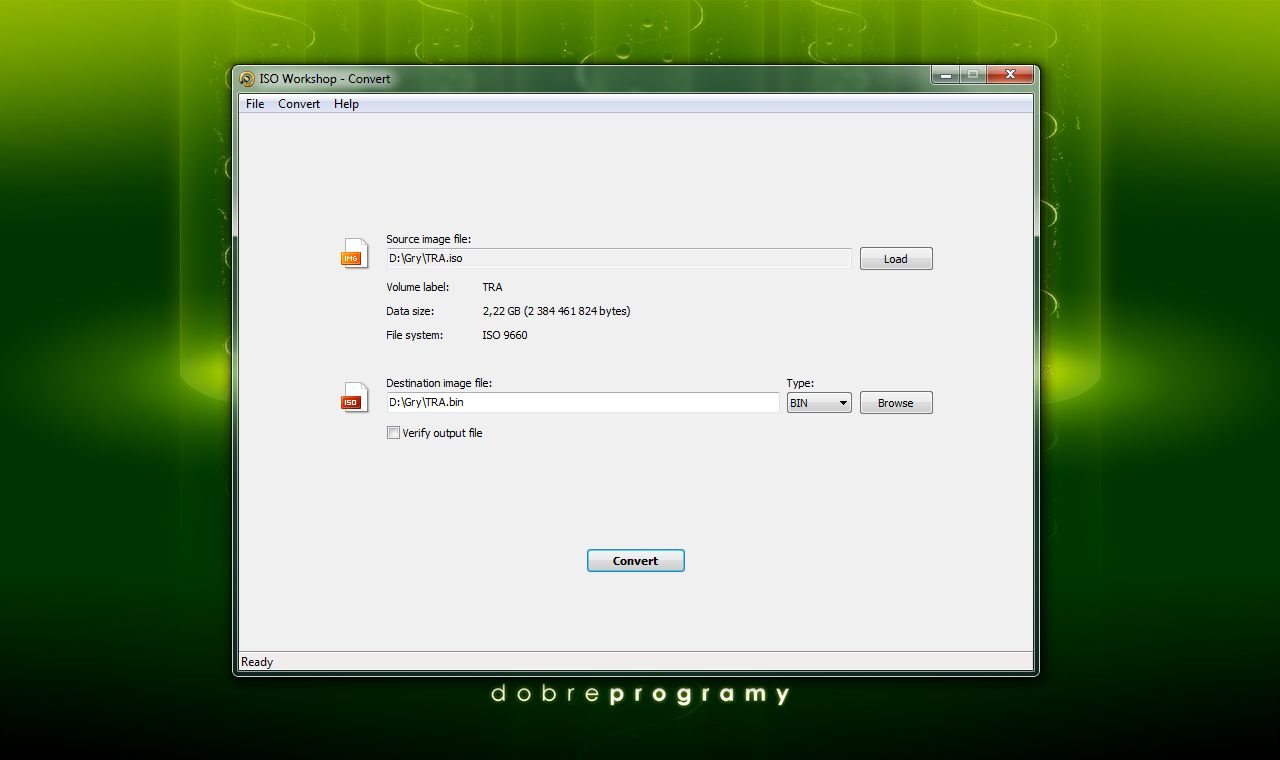Click the Ready status bar text
The width and height of the screenshot is (1280, 760).
point(257,662)
